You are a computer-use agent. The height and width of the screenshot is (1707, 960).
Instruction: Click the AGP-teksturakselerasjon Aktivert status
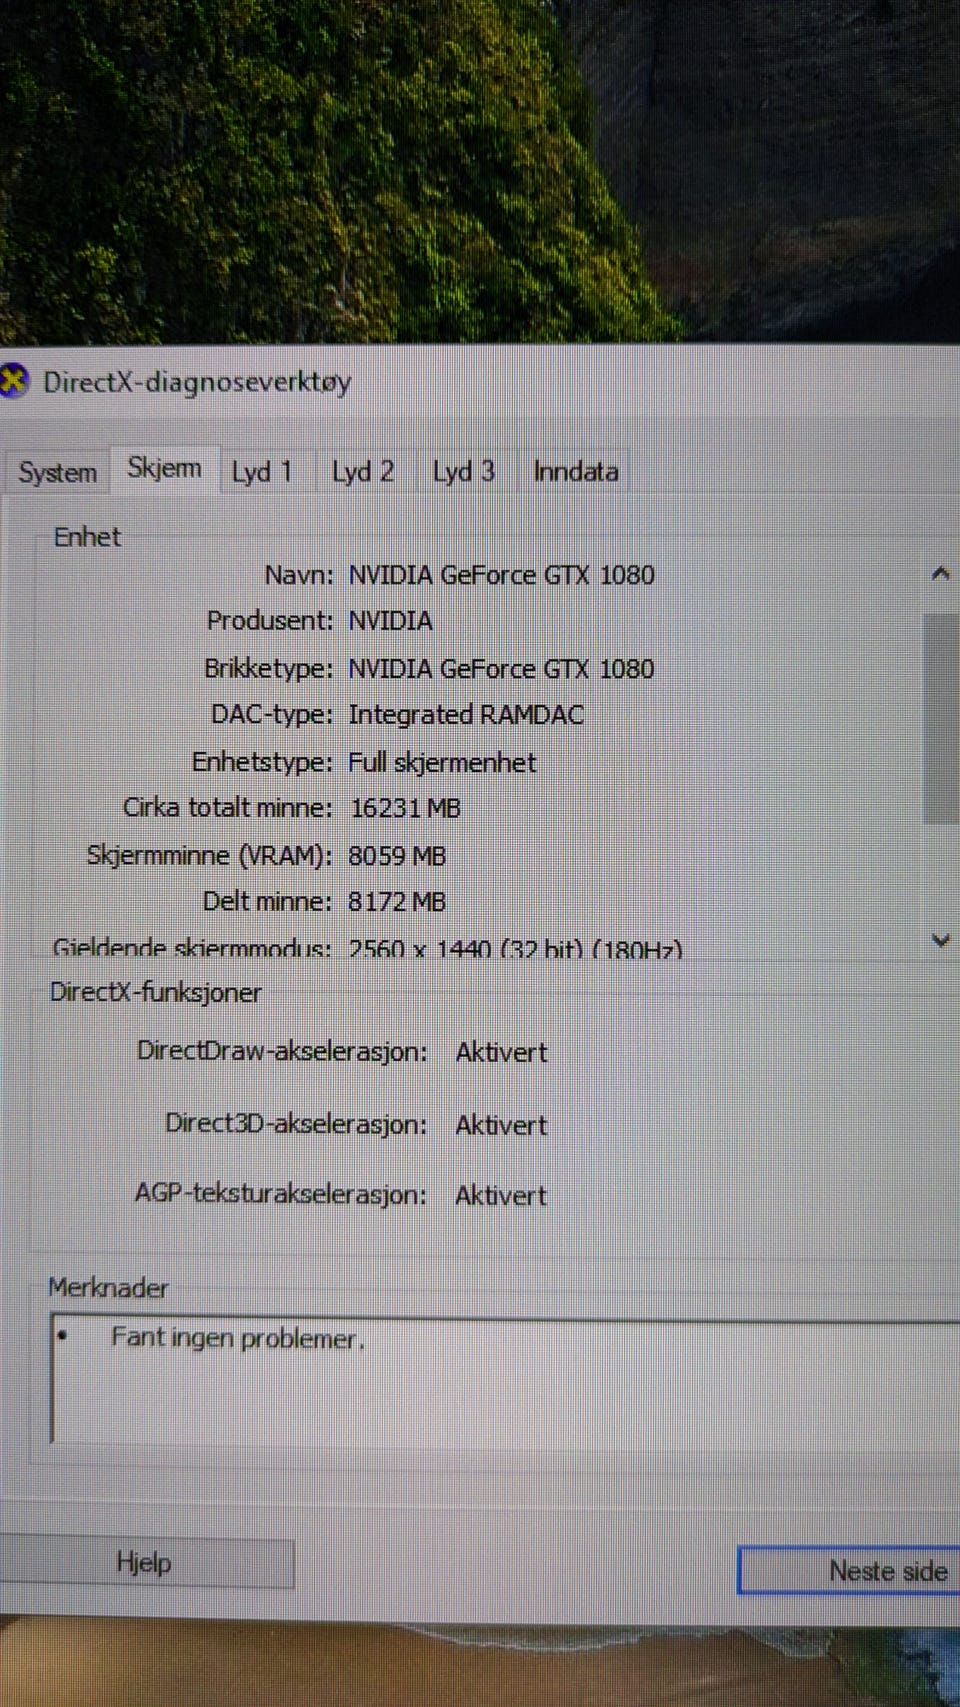pos(501,1195)
